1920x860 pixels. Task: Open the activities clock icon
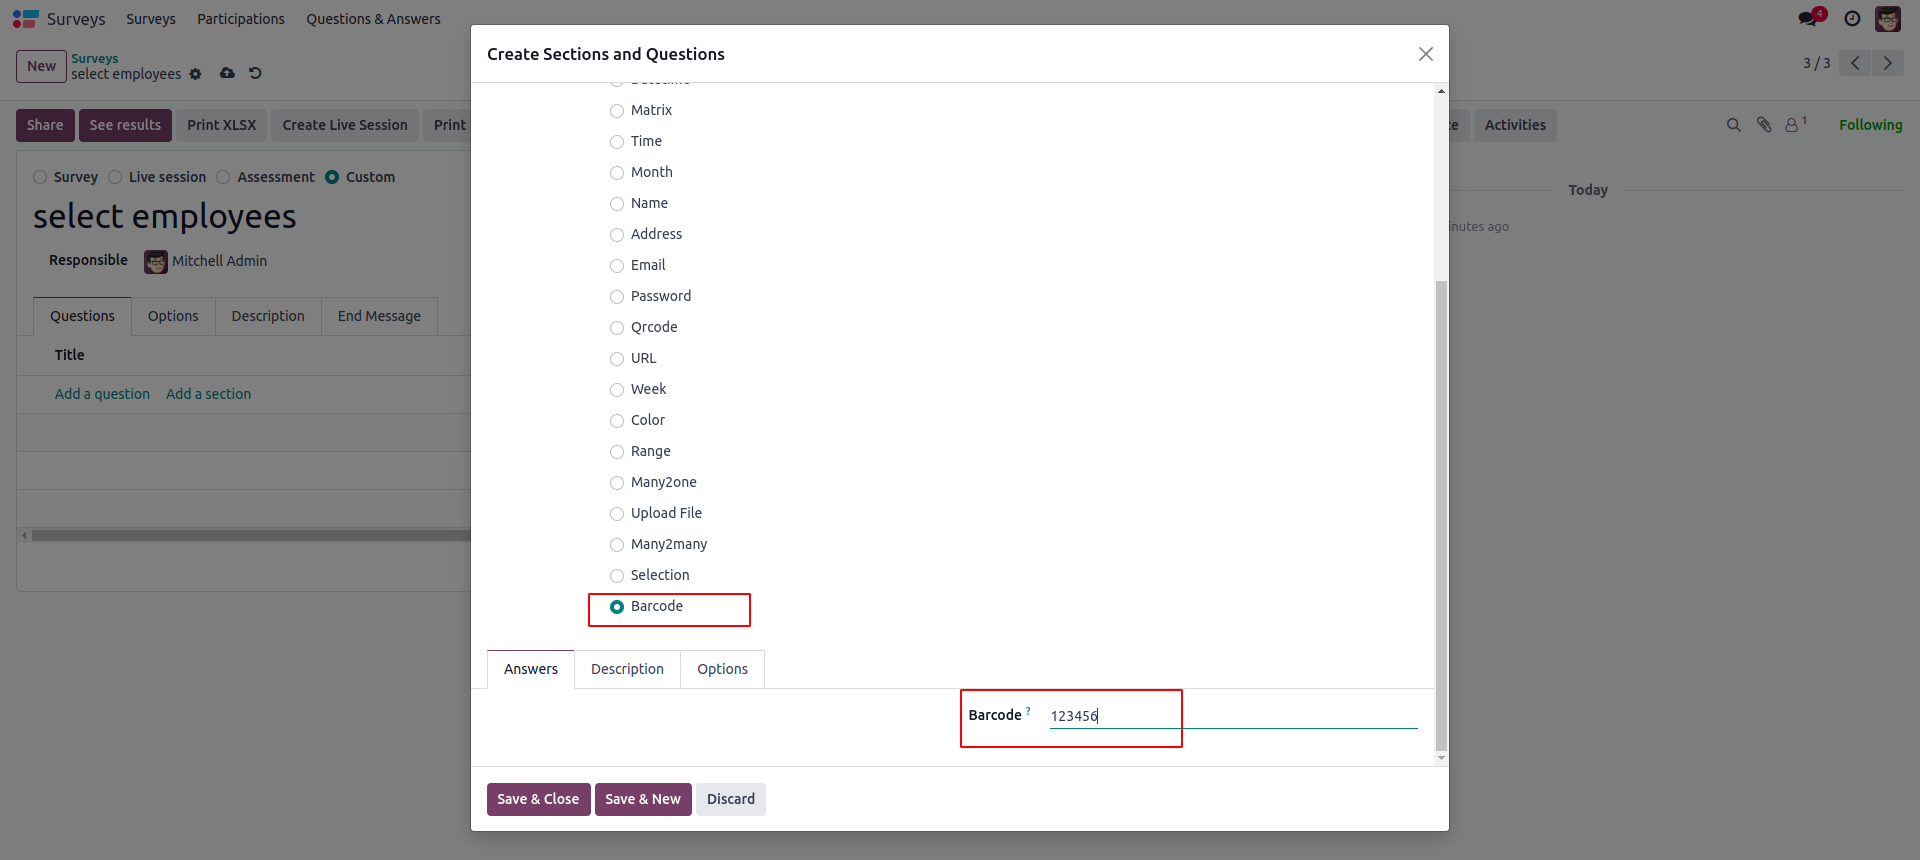point(1852,19)
